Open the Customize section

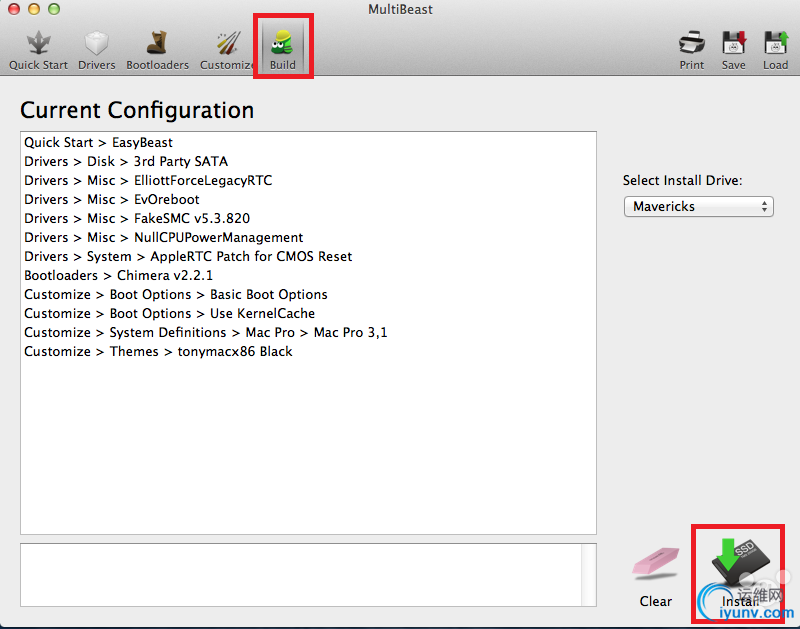point(227,51)
